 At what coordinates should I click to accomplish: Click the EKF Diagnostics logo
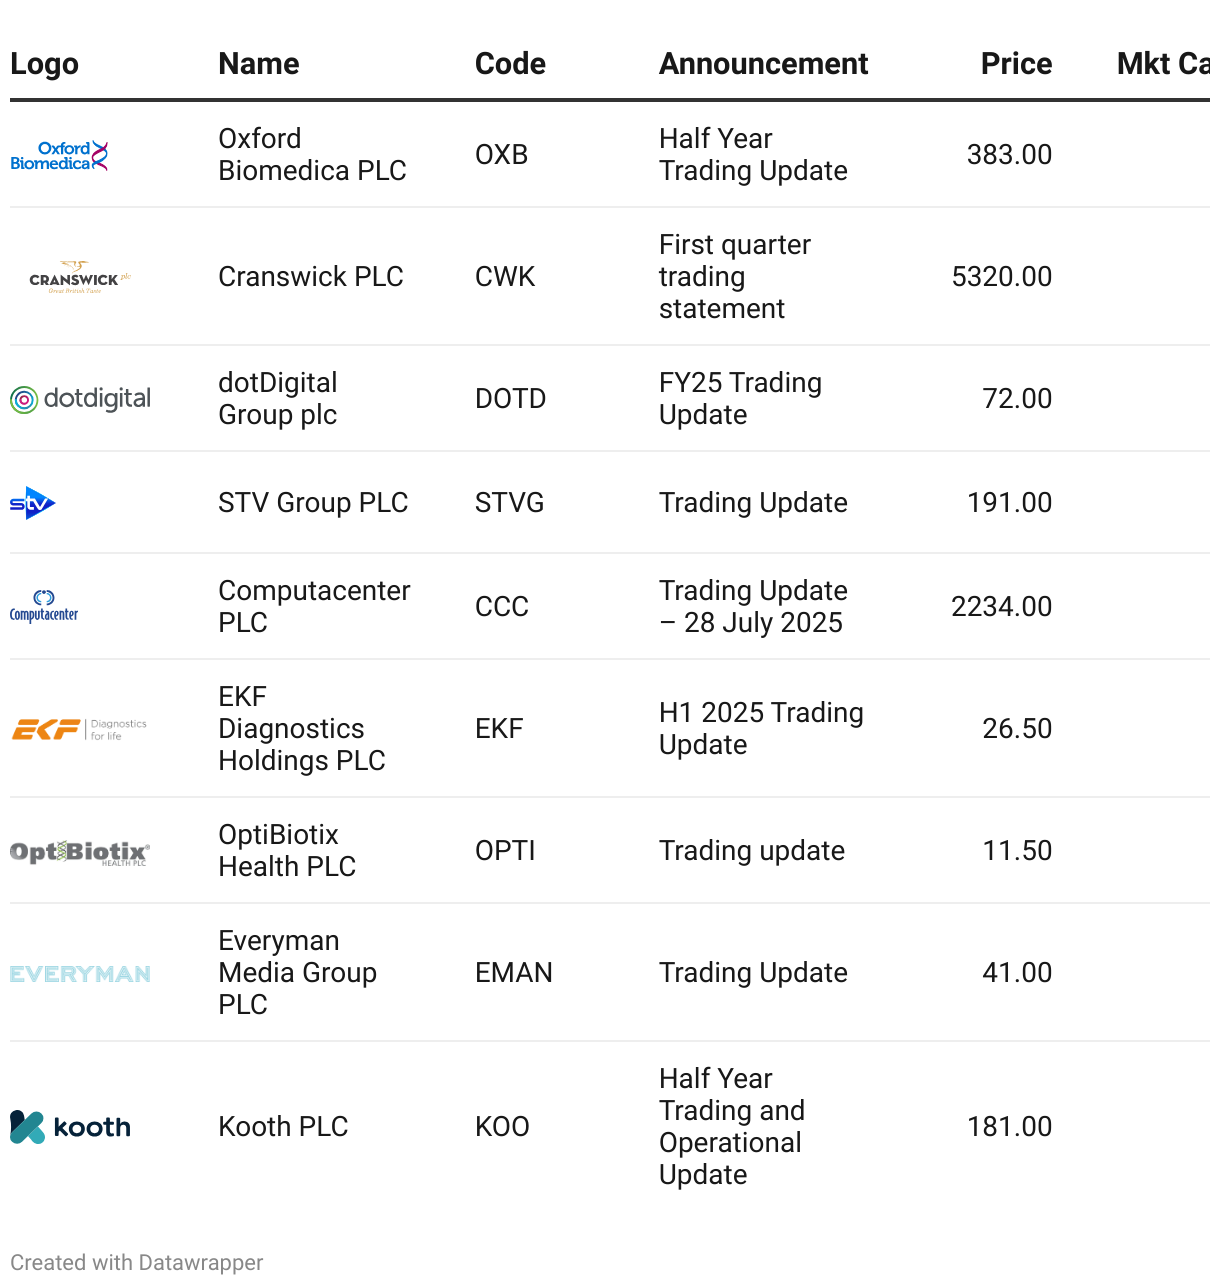click(x=79, y=729)
